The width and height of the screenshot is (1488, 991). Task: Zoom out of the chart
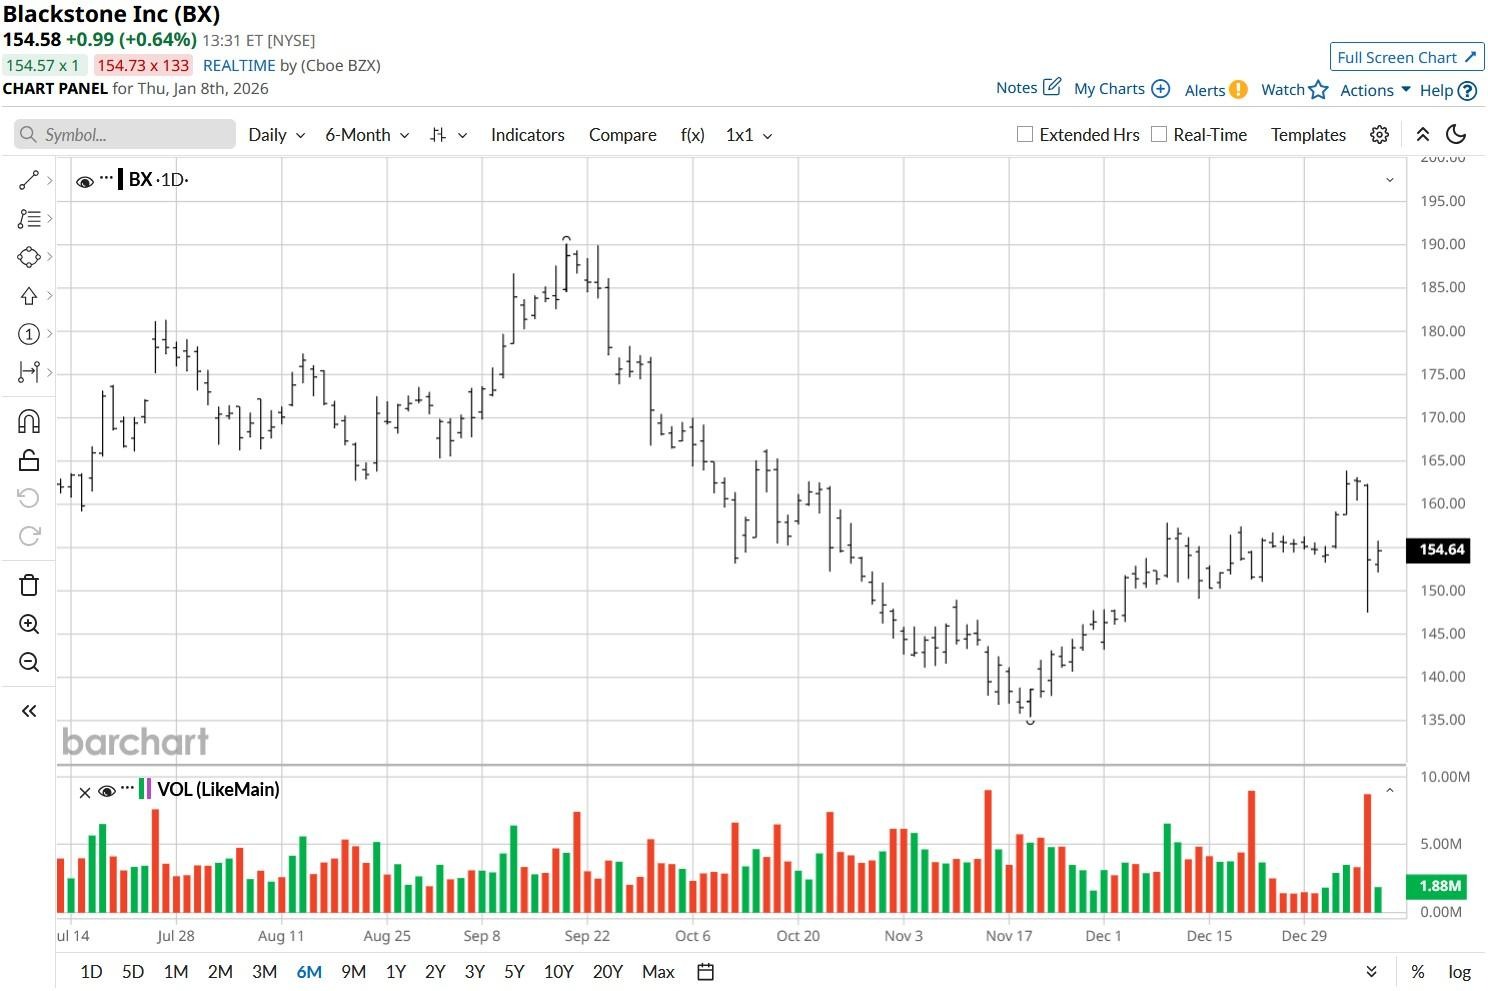(x=29, y=662)
